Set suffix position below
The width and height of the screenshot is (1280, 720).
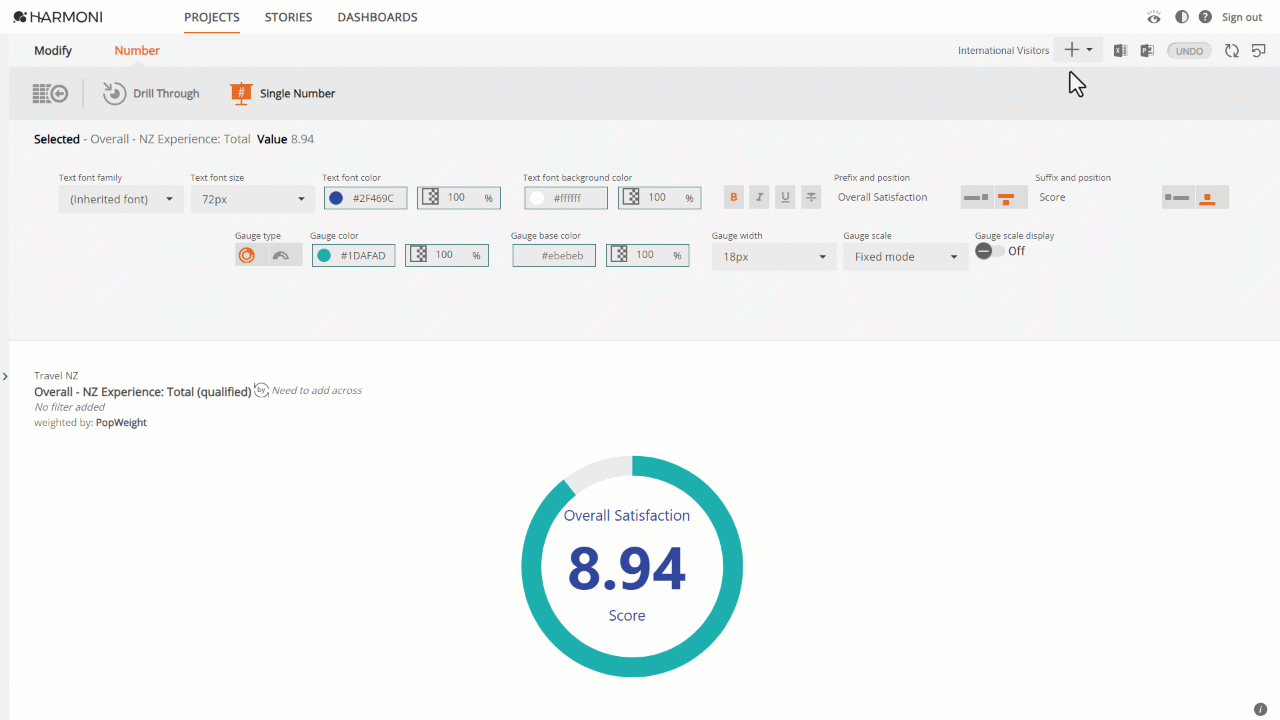point(1212,197)
